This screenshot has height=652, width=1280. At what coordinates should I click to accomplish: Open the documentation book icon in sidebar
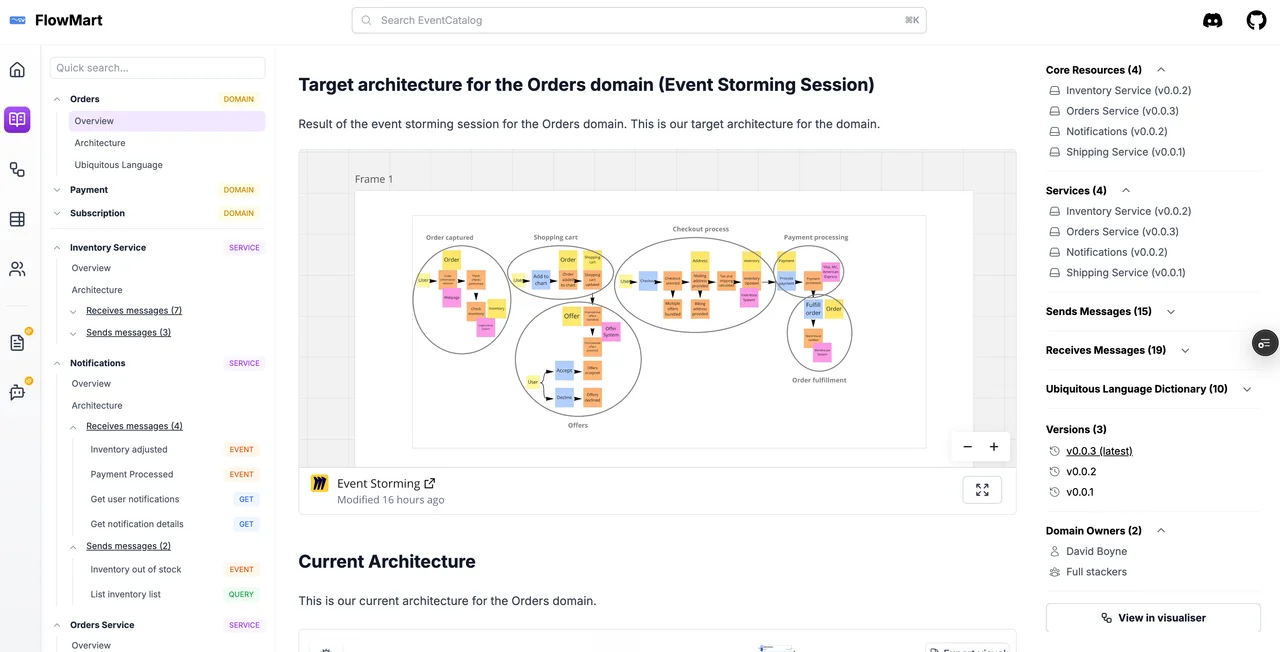point(17,120)
